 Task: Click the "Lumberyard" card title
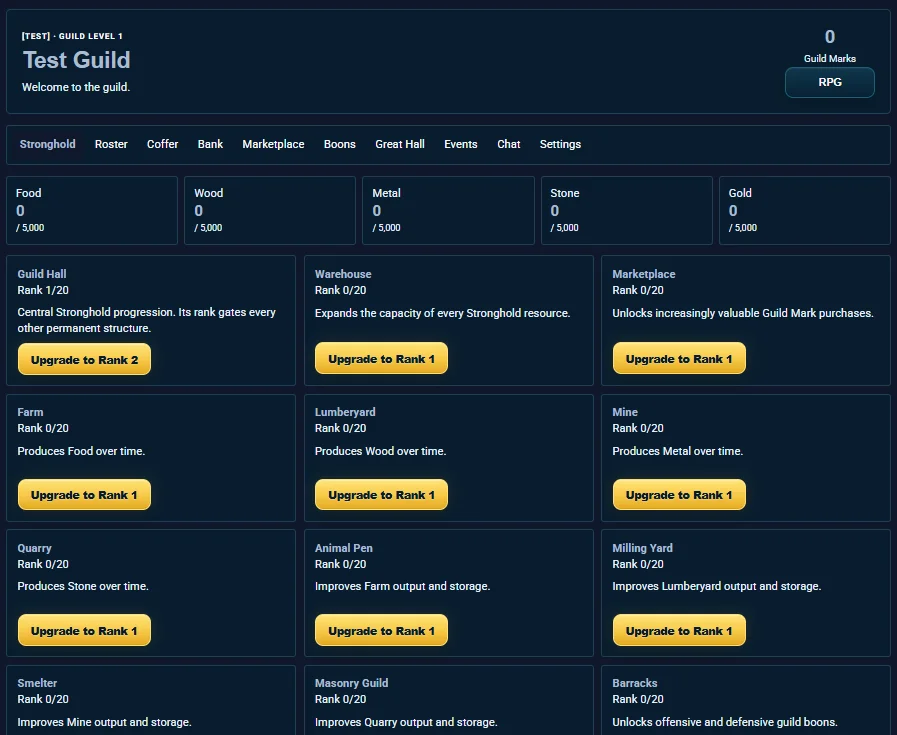(x=345, y=412)
